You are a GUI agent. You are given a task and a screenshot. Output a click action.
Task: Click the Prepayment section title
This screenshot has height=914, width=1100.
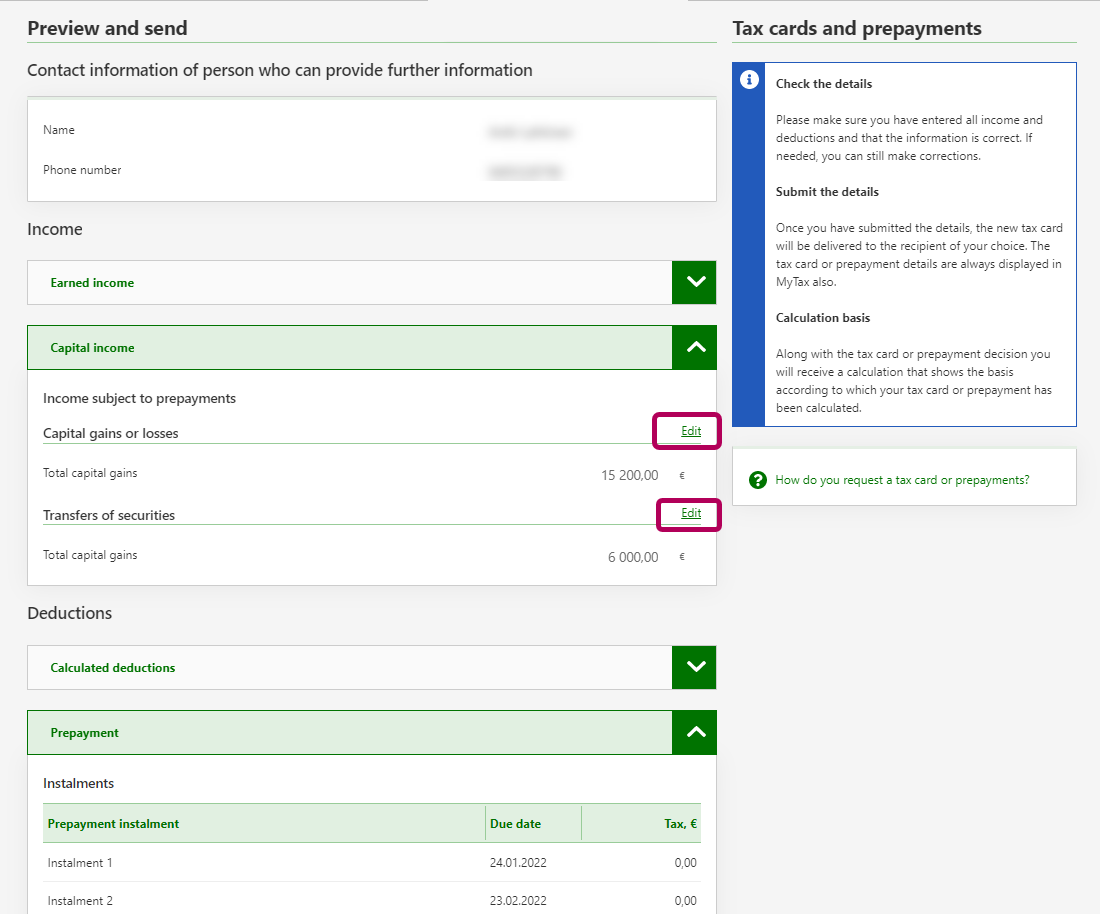click(x=84, y=733)
